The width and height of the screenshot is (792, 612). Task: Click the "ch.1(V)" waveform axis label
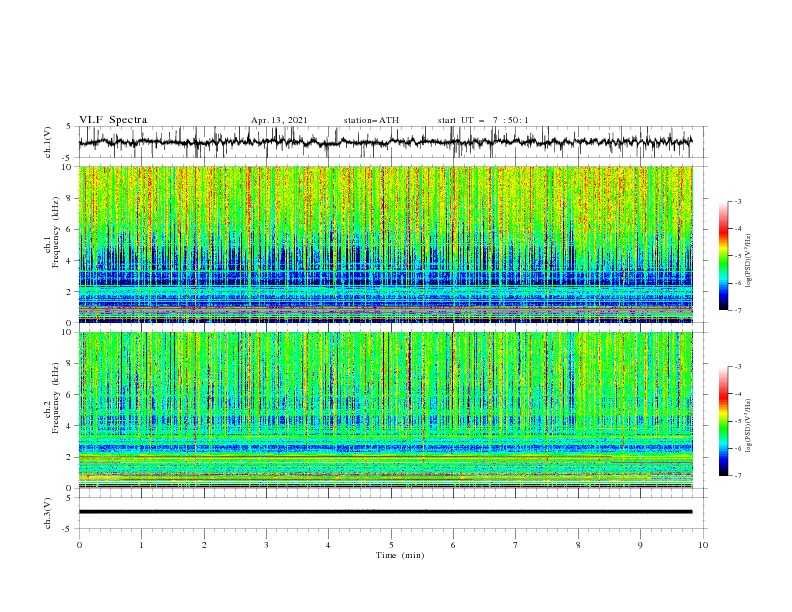pyautogui.click(x=48, y=142)
